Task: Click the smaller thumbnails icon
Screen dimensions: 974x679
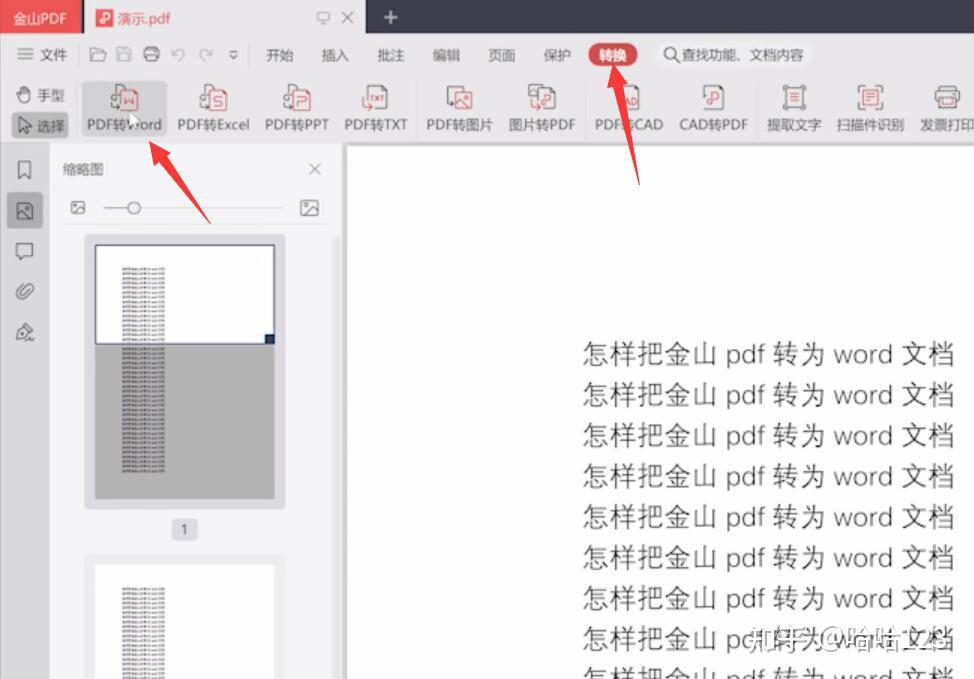Action: pyautogui.click(x=78, y=207)
